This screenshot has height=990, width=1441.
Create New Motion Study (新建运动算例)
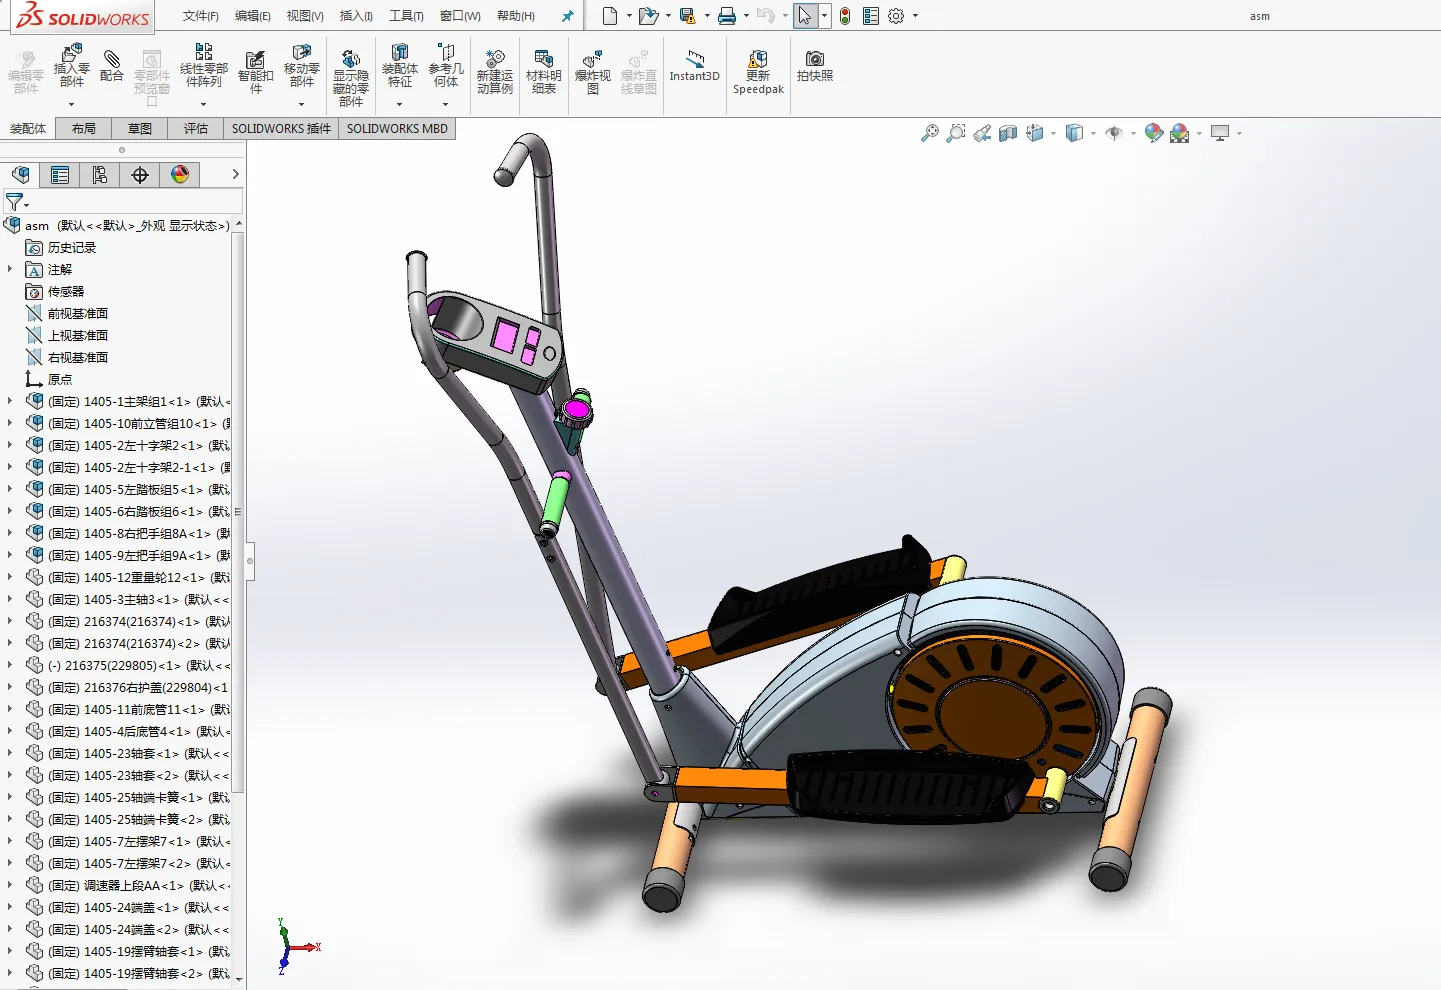(x=495, y=72)
